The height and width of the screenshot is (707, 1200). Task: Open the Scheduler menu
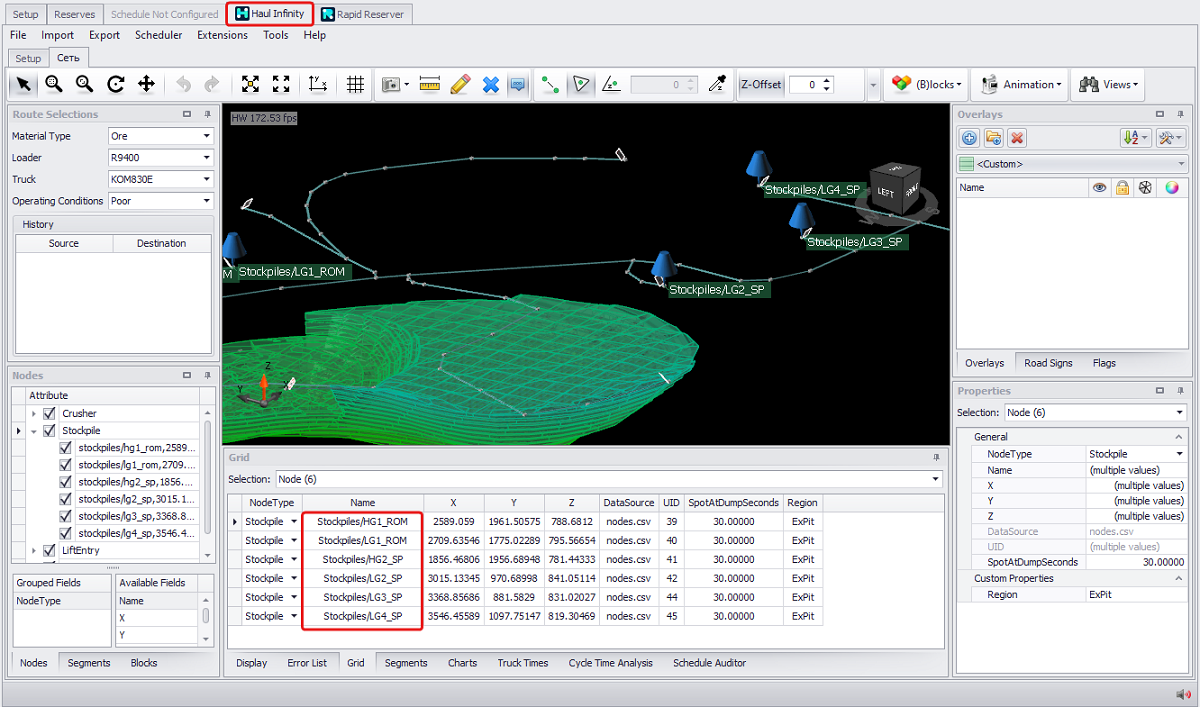click(158, 35)
